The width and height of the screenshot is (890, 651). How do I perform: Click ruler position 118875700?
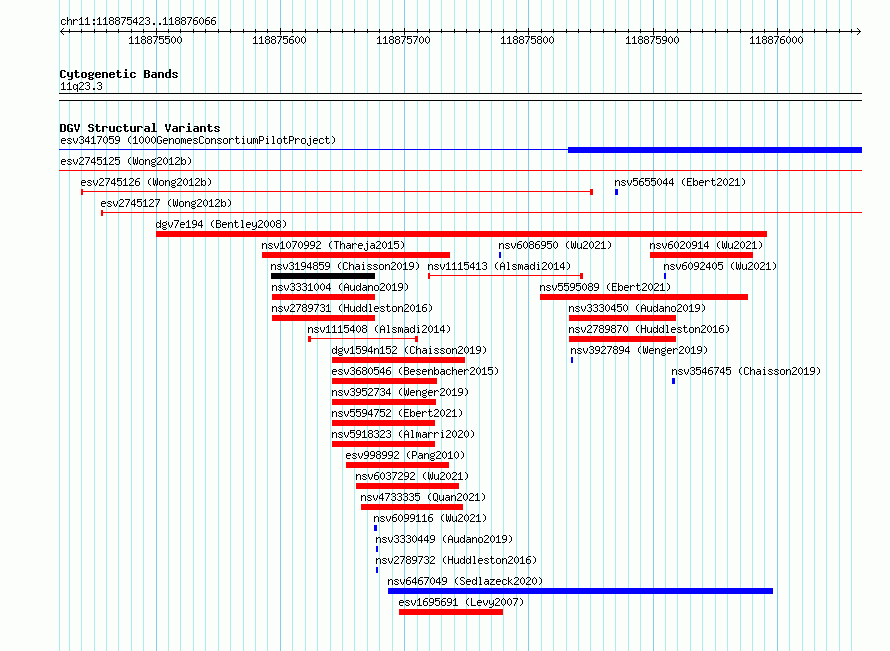tap(404, 40)
